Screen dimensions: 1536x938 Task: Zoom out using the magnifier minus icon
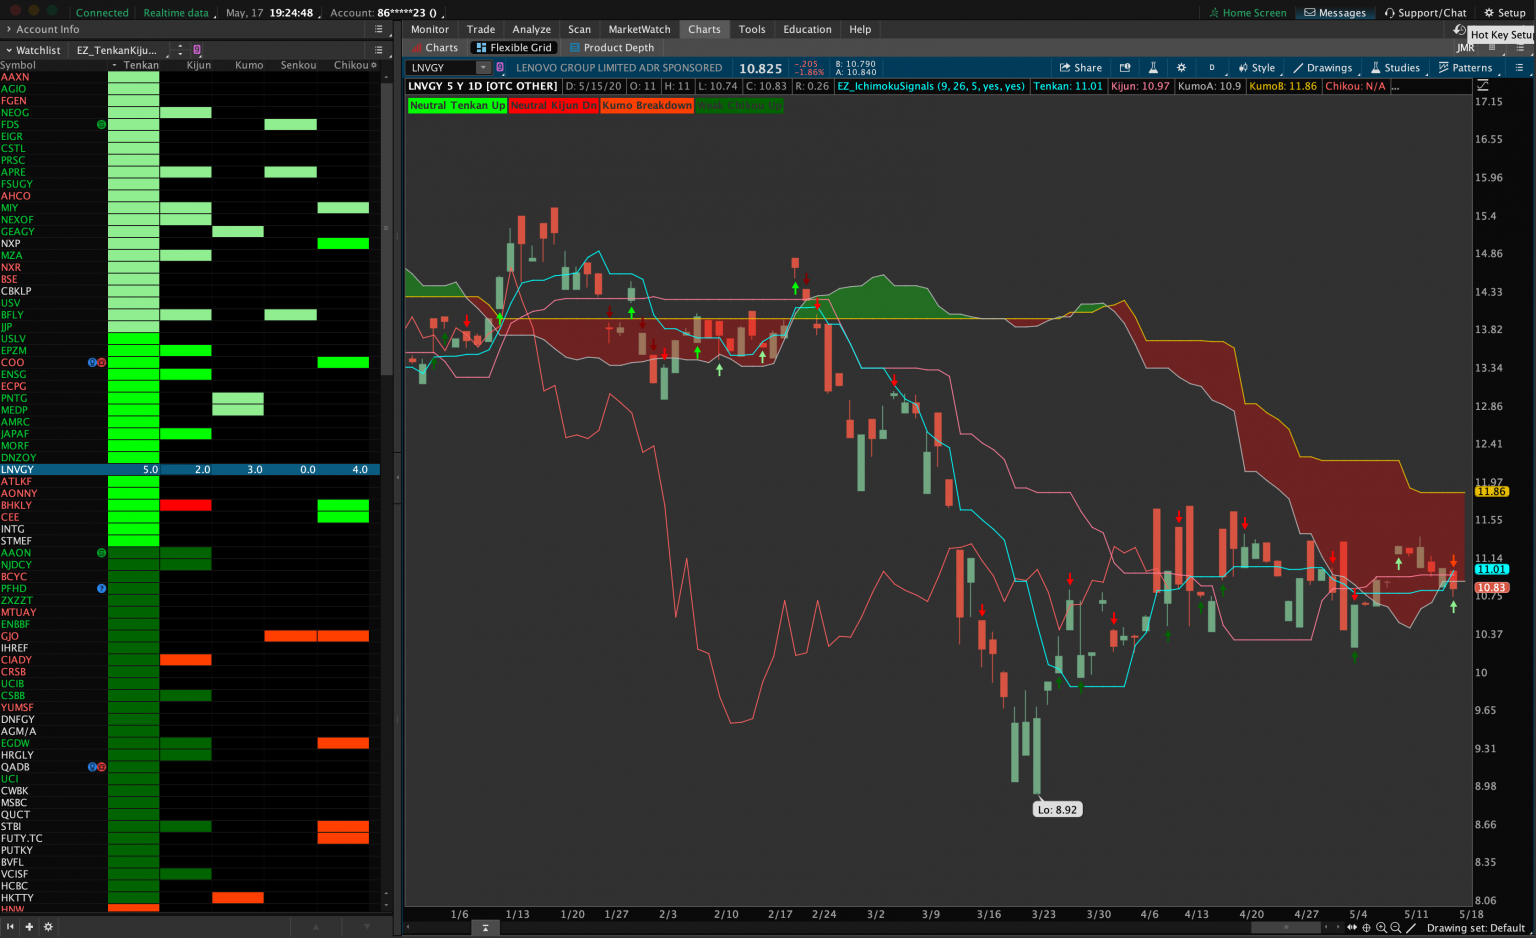pos(1396,928)
